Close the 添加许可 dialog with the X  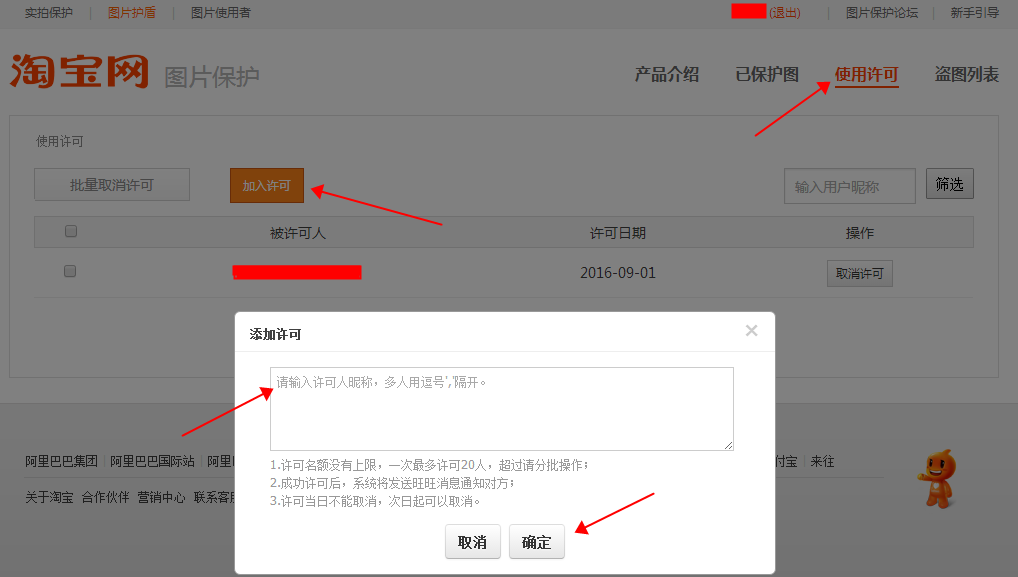(x=751, y=330)
